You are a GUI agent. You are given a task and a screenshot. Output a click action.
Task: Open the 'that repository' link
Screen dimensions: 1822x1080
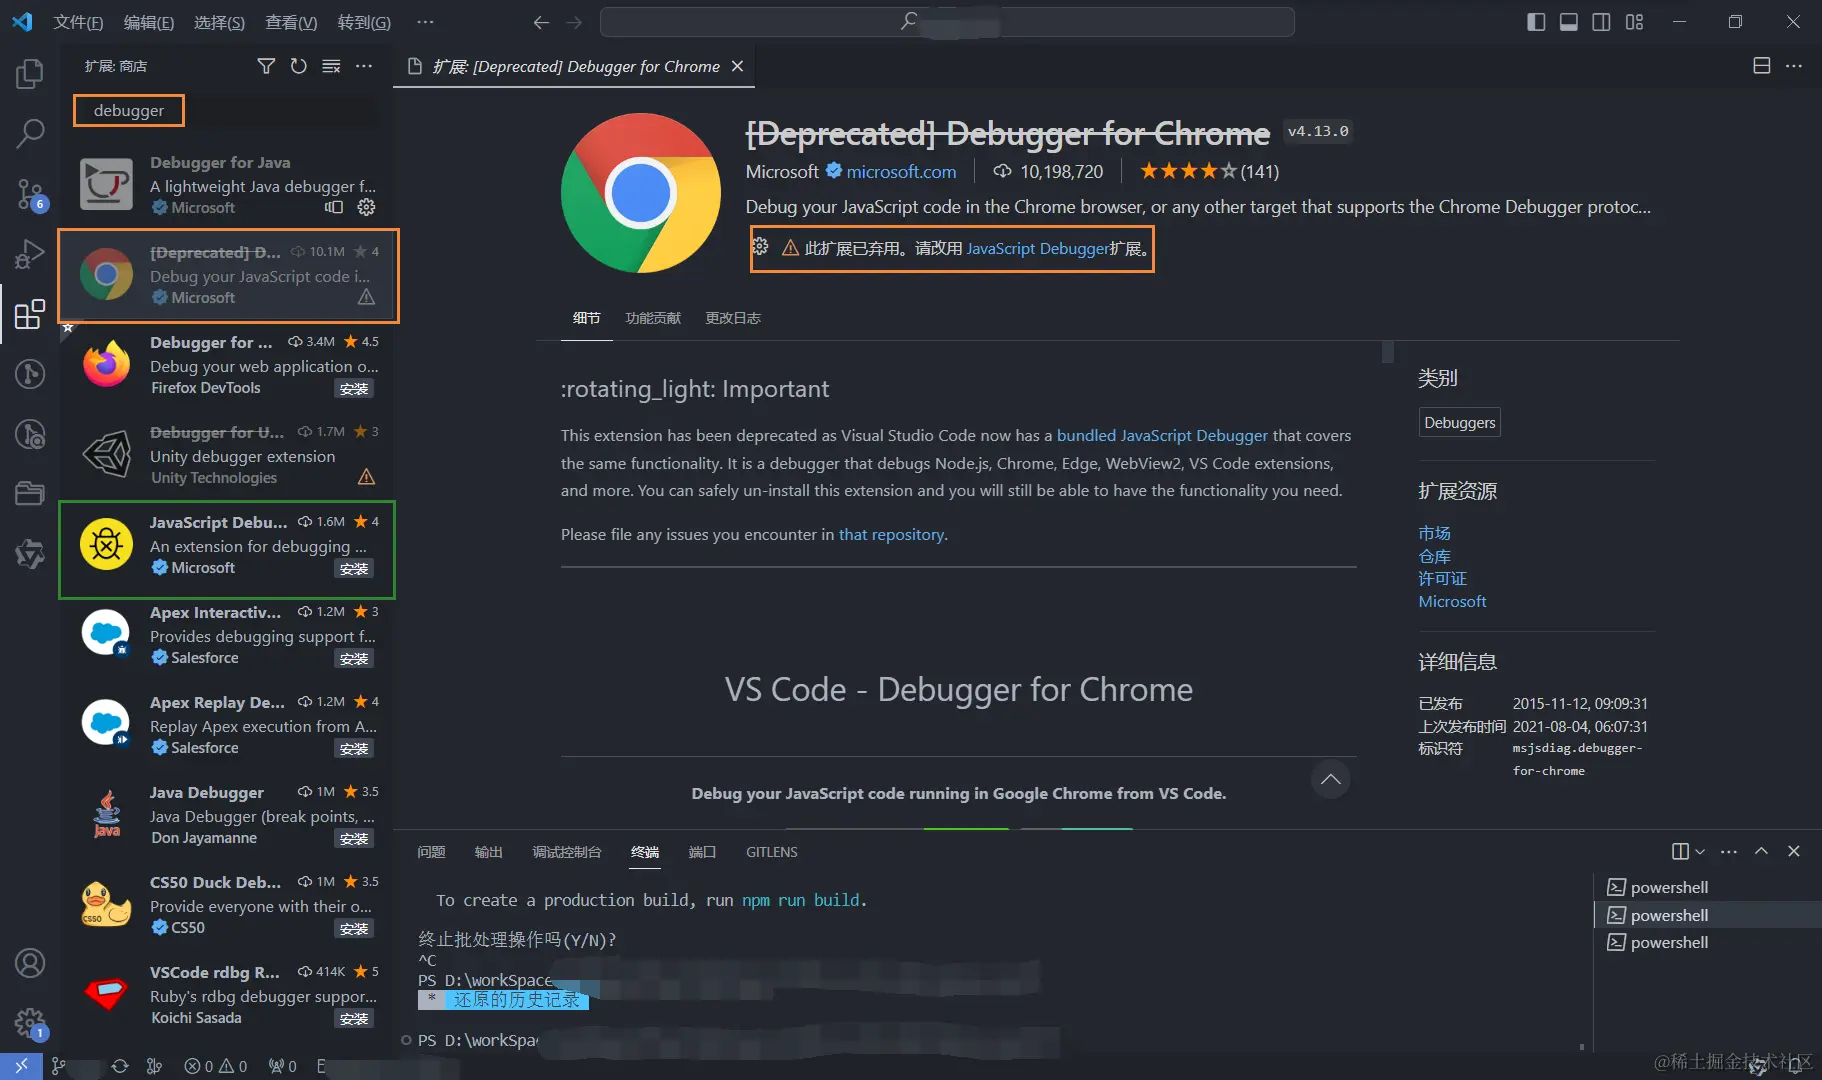point(891,534)
